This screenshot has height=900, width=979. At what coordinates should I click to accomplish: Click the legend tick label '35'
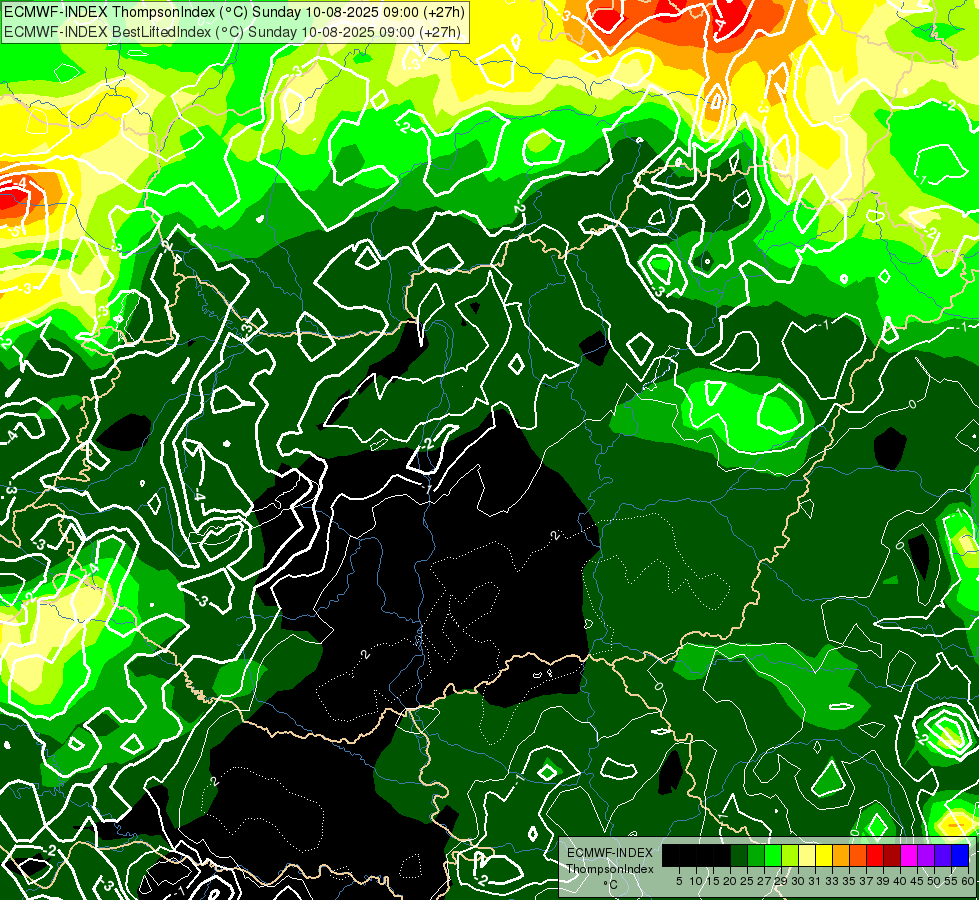(850, 881)
